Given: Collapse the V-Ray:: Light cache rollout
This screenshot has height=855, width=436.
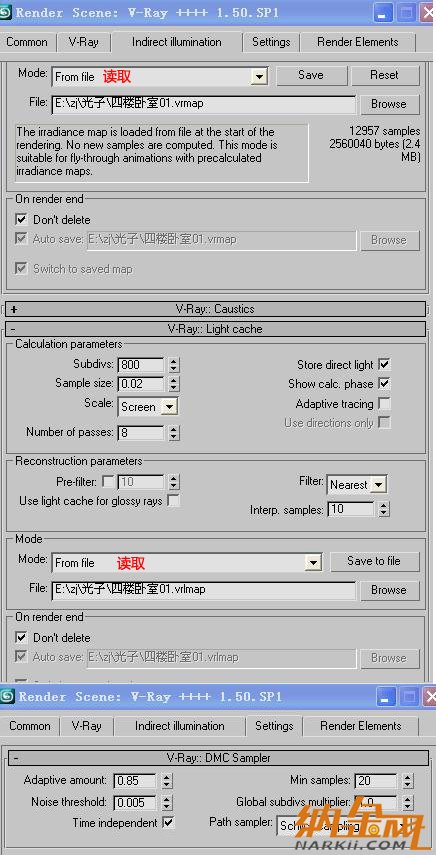Looking at the screenshot, I should 215,329.
